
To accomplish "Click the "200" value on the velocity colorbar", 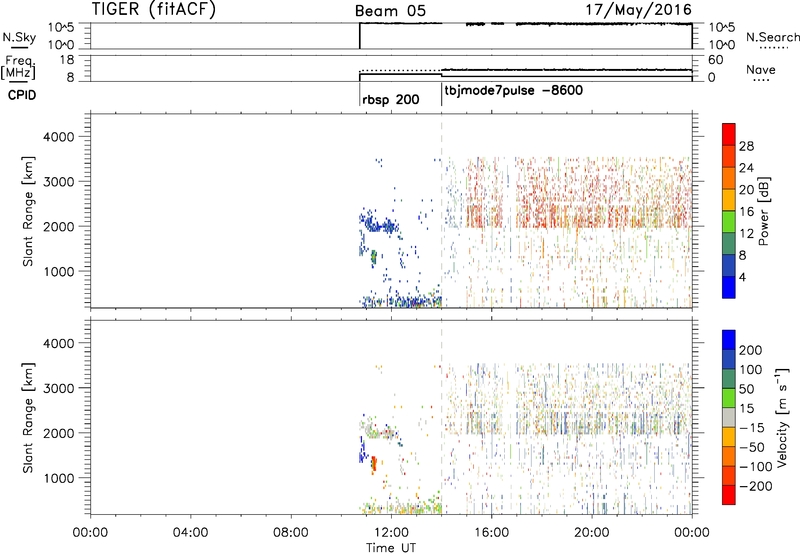I will 751,350.
